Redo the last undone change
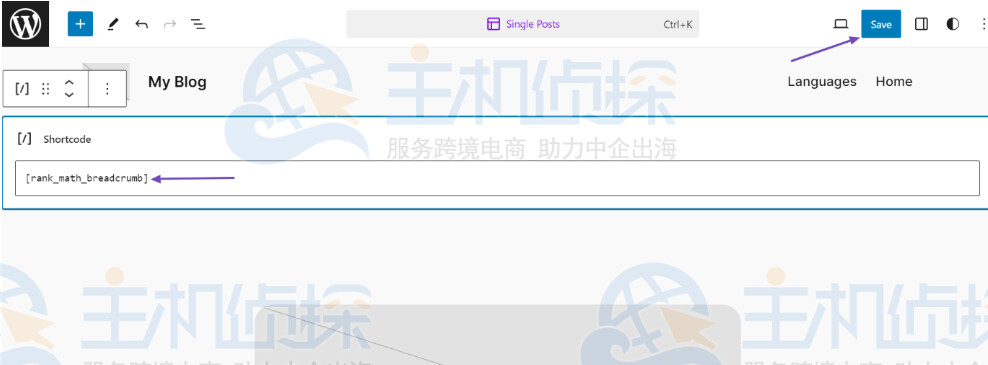The width and height of the screenshot is (988, 365). point(169,25)
